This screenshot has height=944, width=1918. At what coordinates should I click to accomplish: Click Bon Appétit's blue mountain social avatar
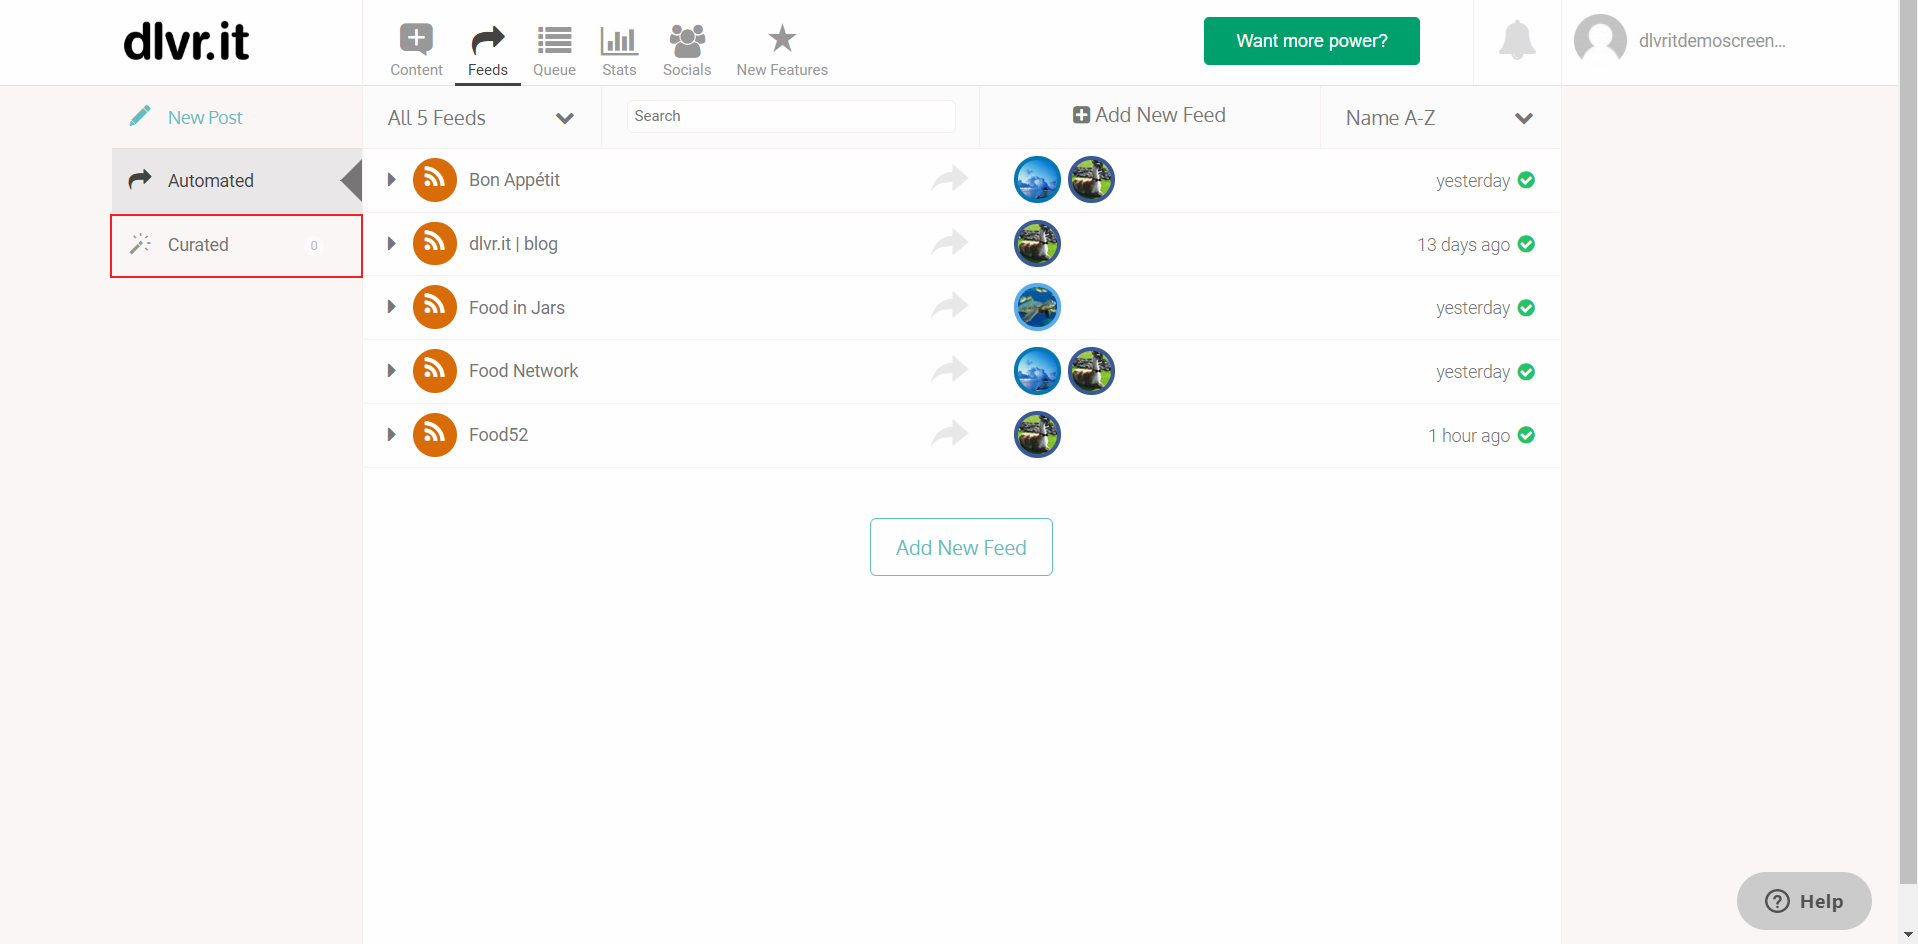point(1037,180)
